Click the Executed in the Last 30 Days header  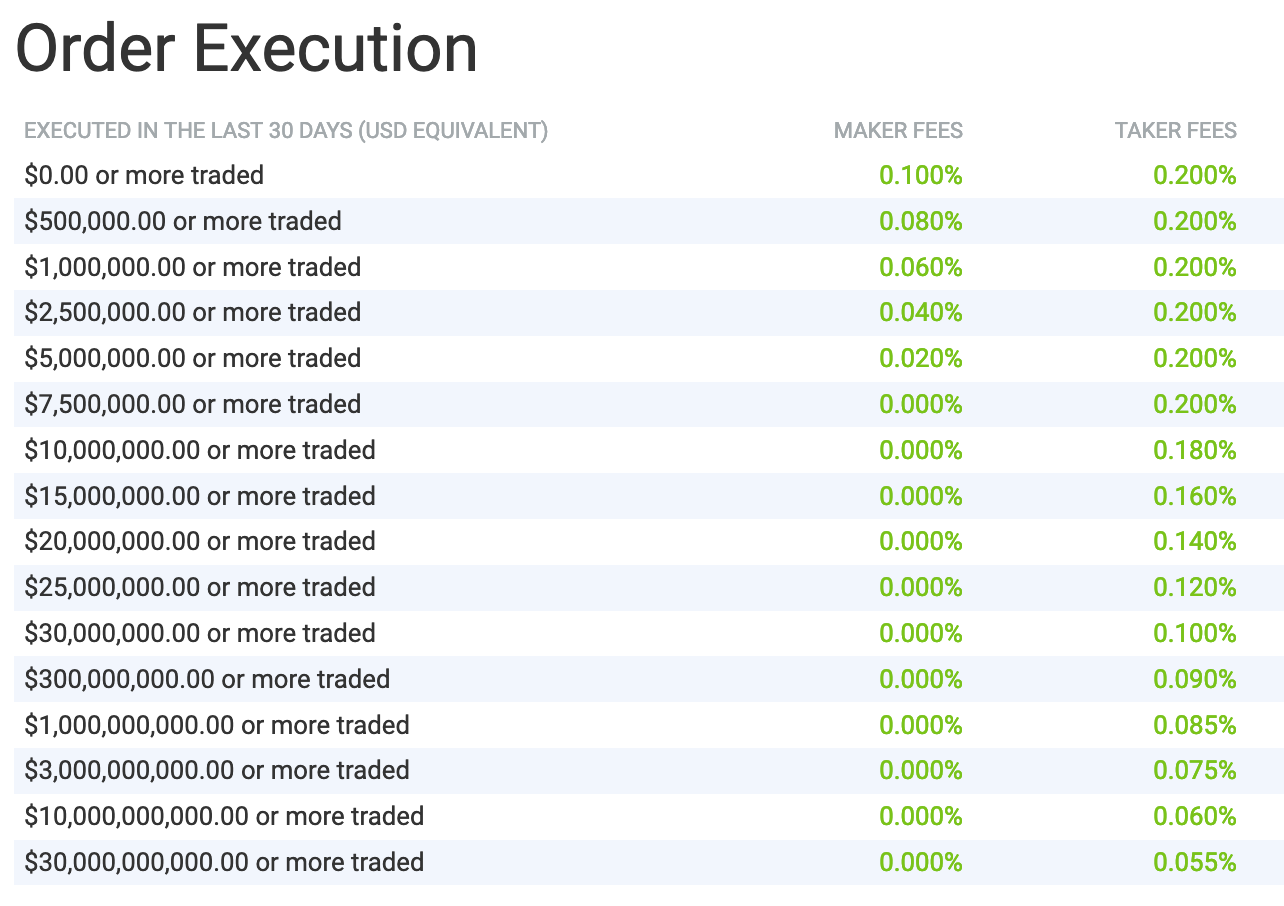(x=286, y=130)
